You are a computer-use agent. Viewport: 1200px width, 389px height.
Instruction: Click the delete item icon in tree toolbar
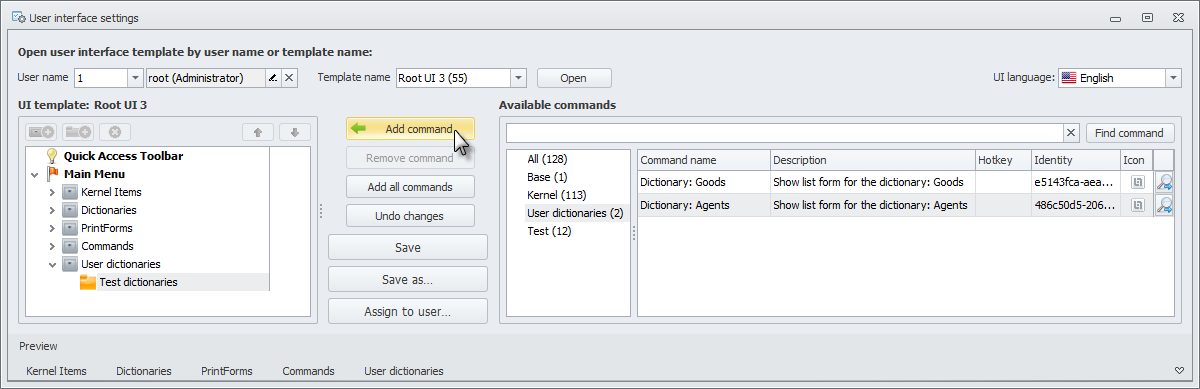(115, 131)
